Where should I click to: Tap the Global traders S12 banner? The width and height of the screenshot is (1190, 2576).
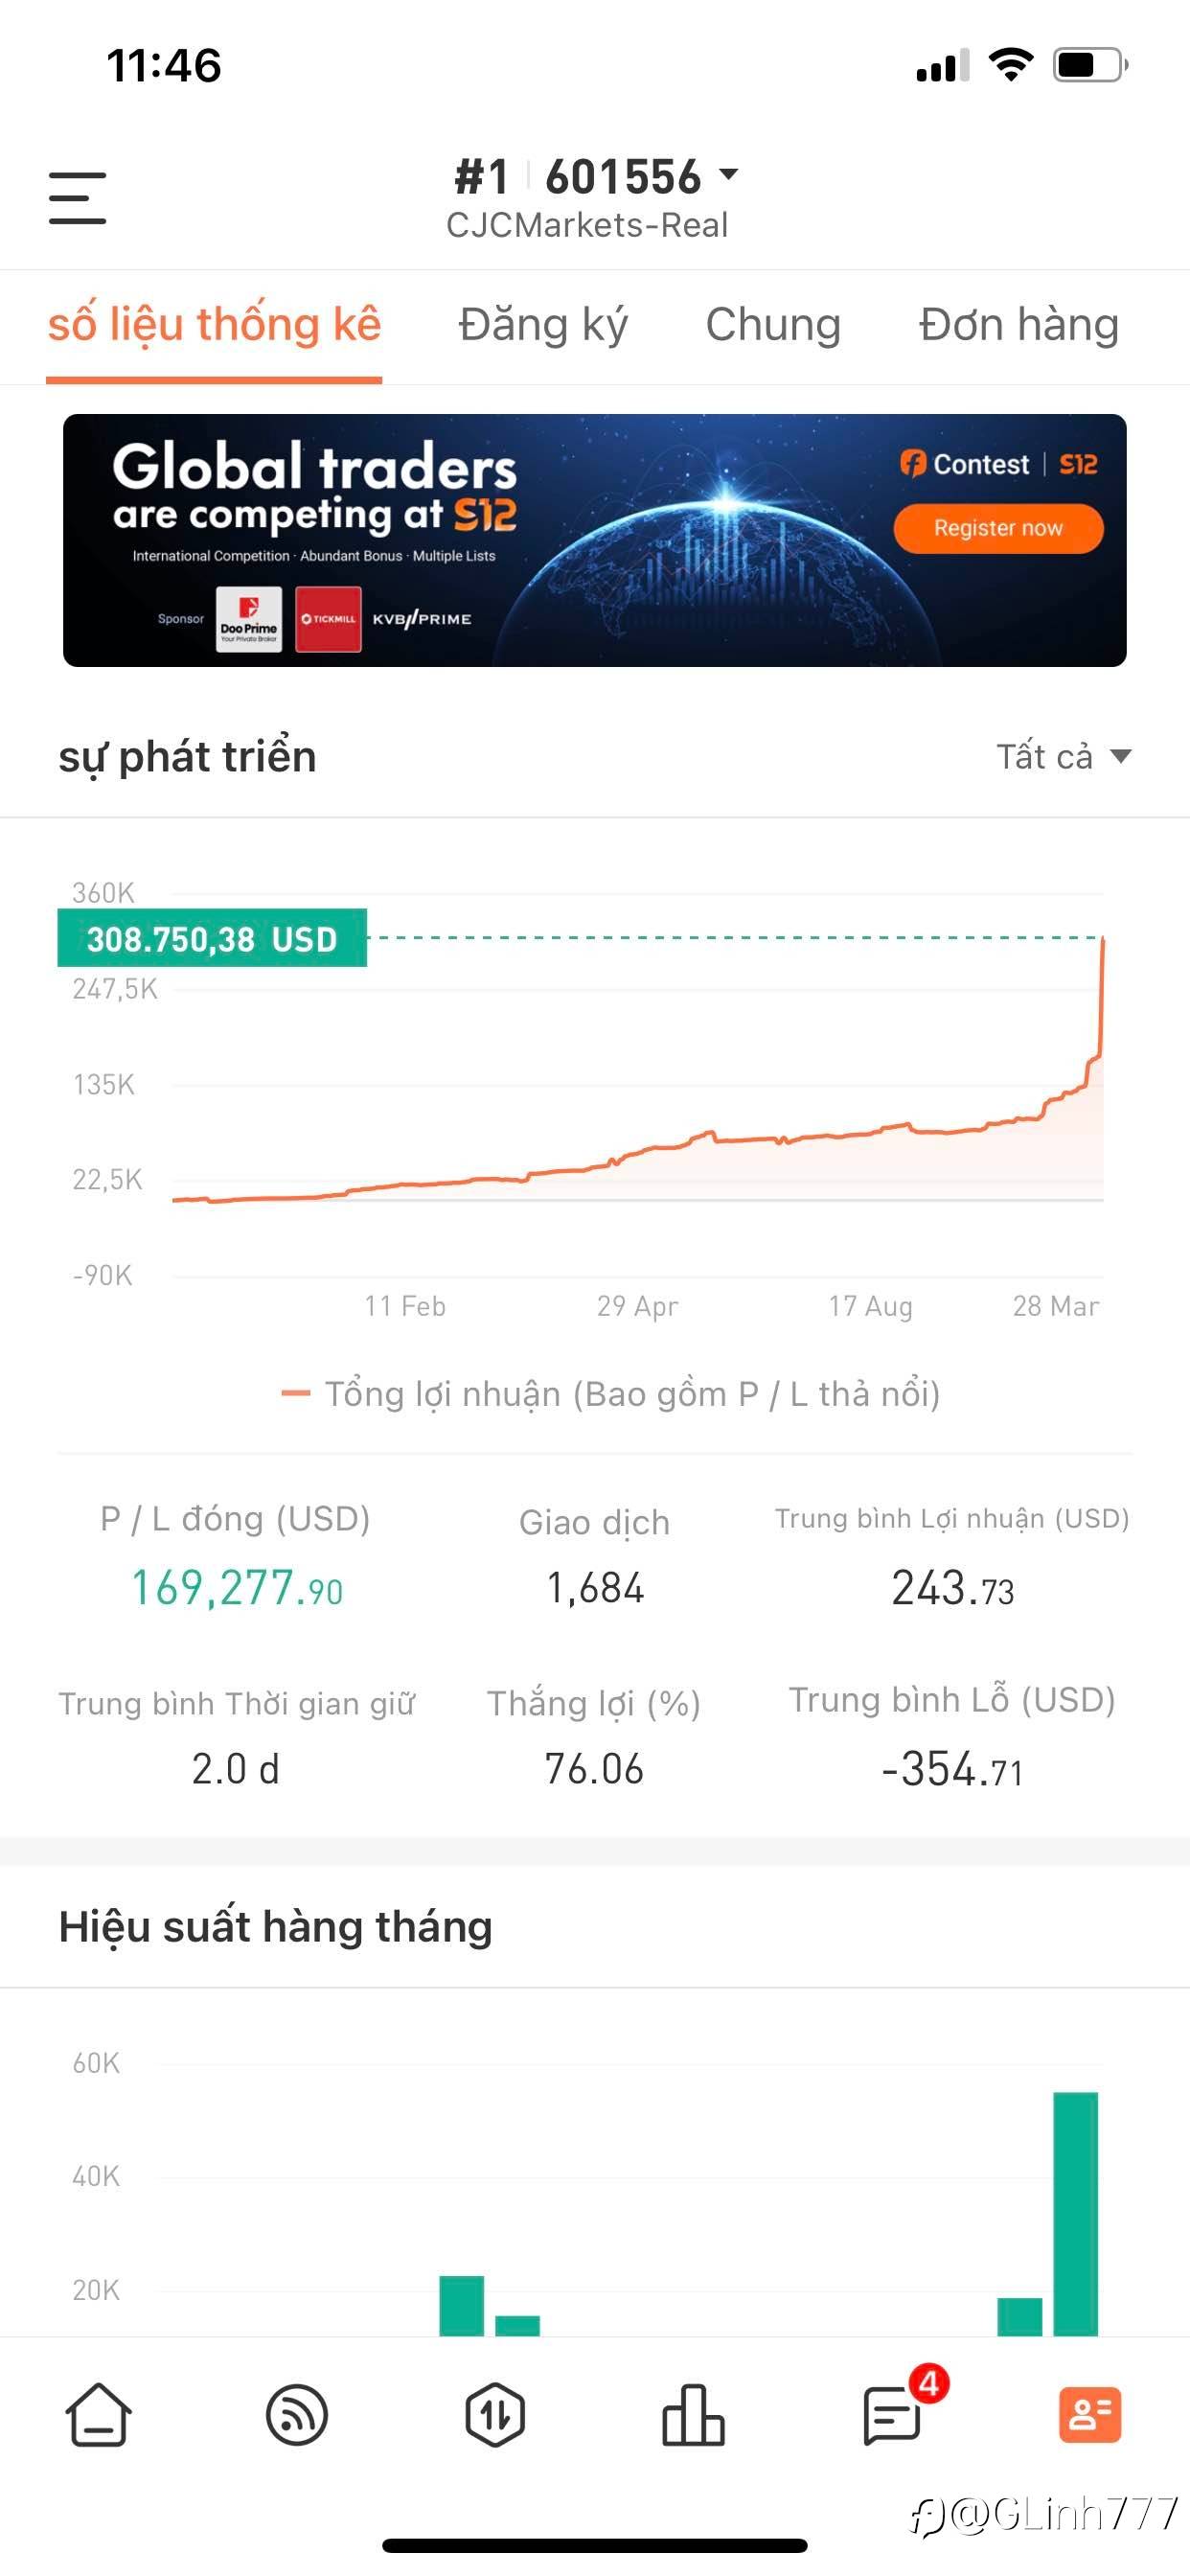(594, 540)
